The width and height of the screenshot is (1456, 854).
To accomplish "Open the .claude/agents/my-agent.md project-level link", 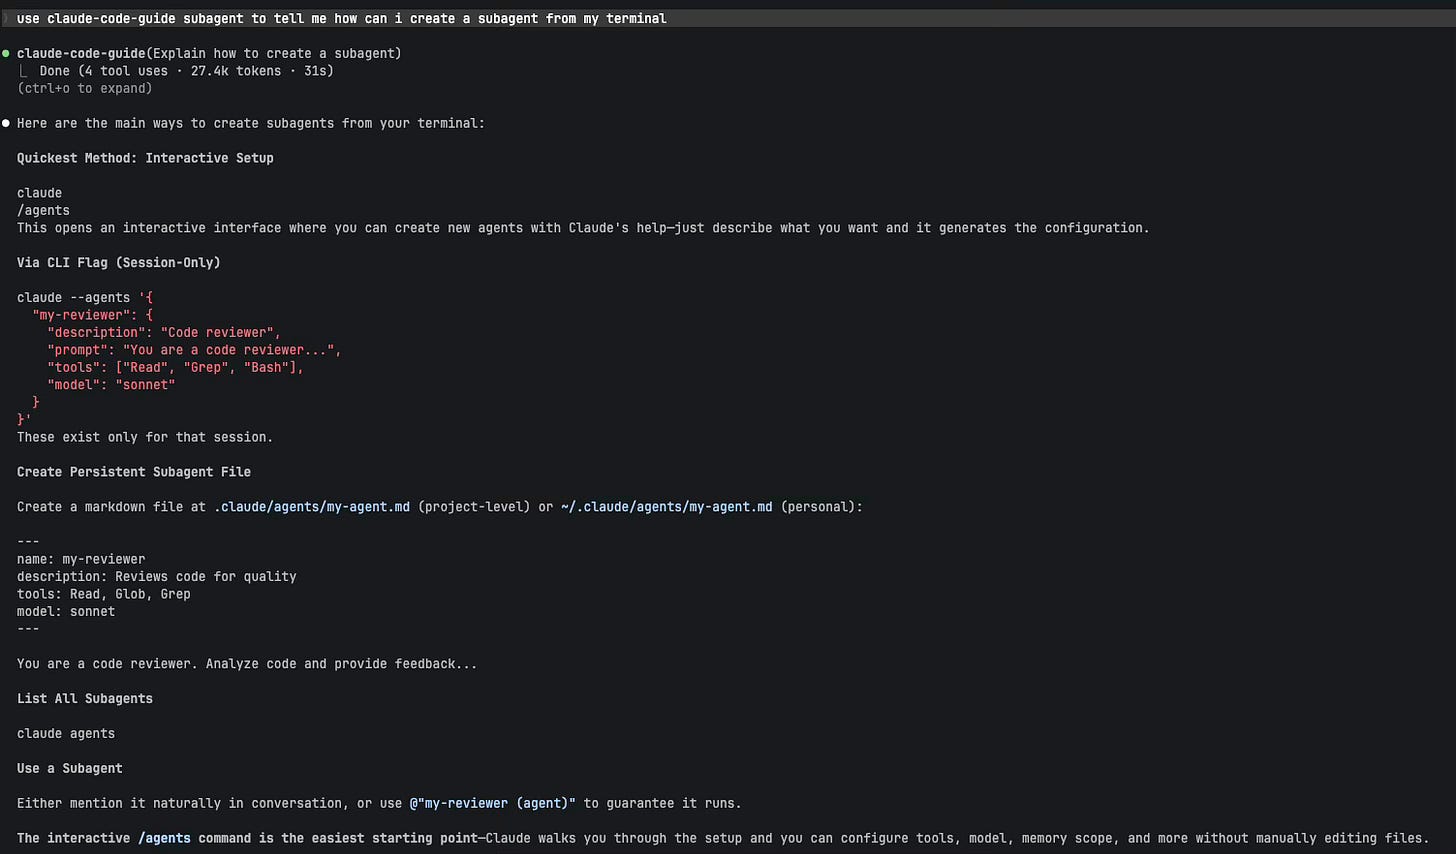I will [x=310, y=506].
